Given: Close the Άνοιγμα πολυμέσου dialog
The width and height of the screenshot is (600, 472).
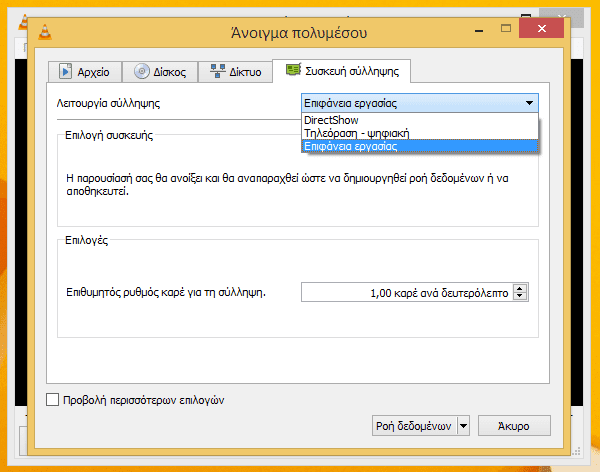Looking at the screenshot, I should [541, 28].
